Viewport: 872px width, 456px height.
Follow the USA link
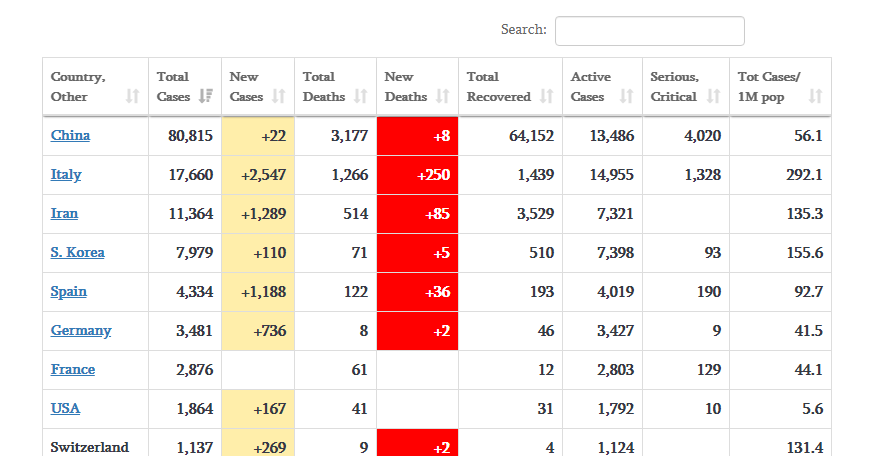(x=65, y=409)
